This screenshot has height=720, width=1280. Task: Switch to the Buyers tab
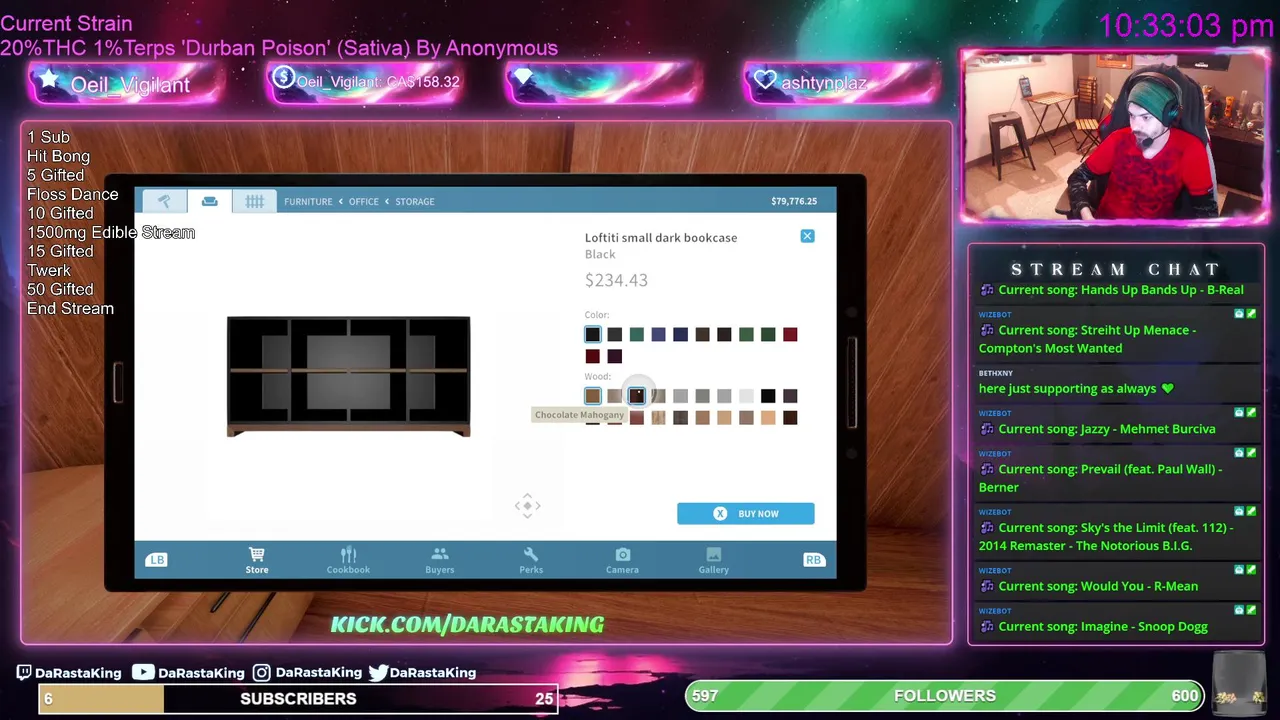point(440,560)
